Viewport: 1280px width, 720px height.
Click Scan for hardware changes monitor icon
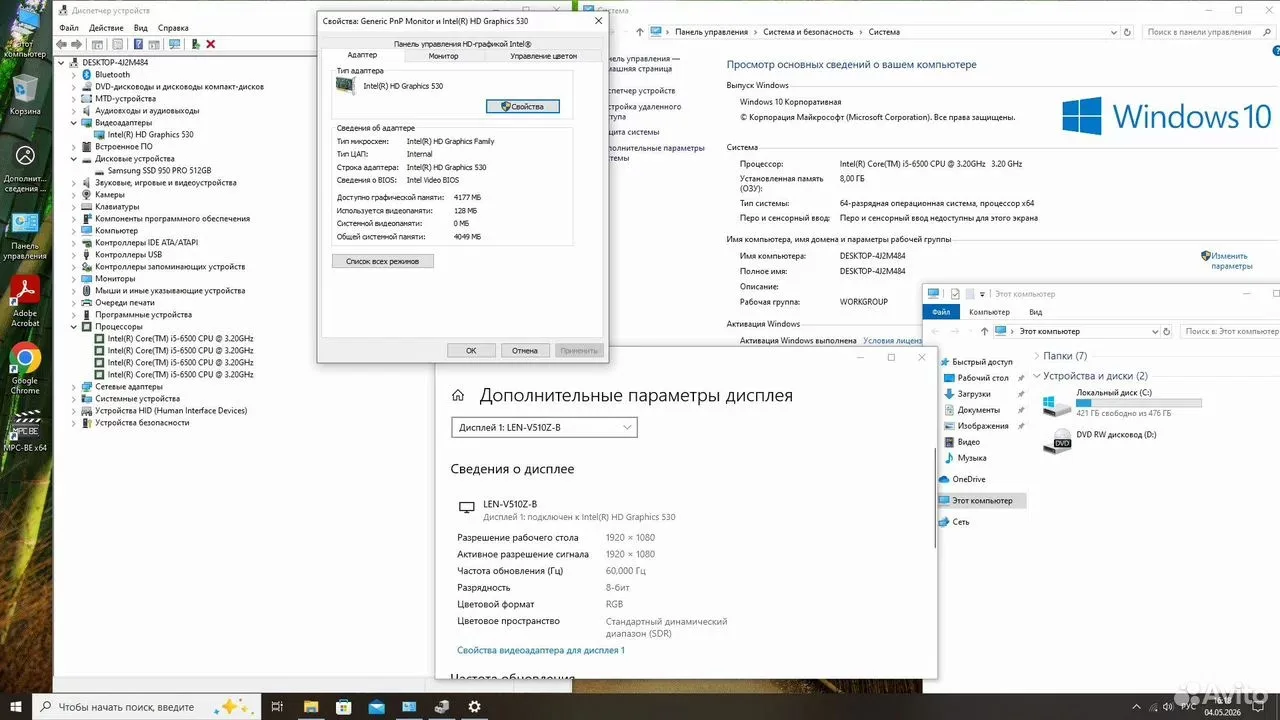(175, 44)
